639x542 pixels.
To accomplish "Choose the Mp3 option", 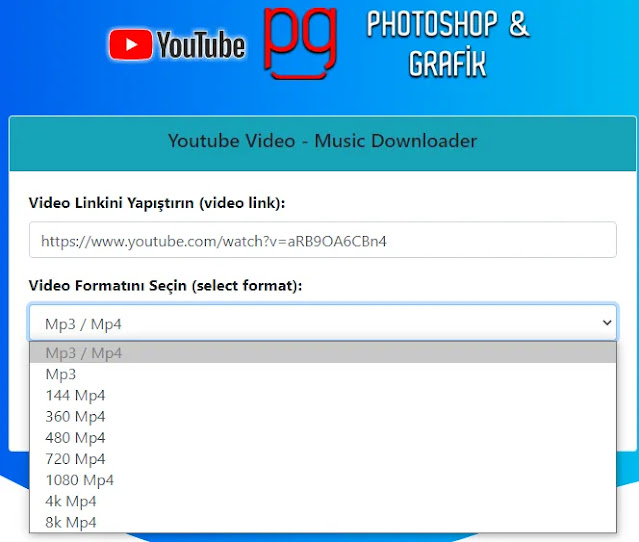I will click(x=323, y=374).
